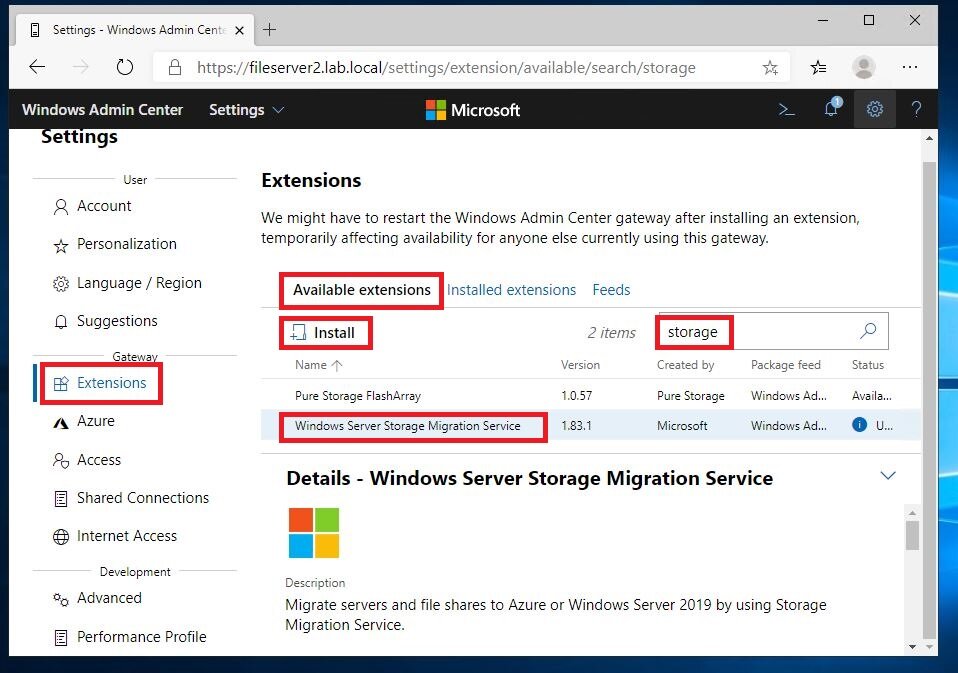Sort by the Version column header
Screen dimensions: 958x673
(580, 365)
